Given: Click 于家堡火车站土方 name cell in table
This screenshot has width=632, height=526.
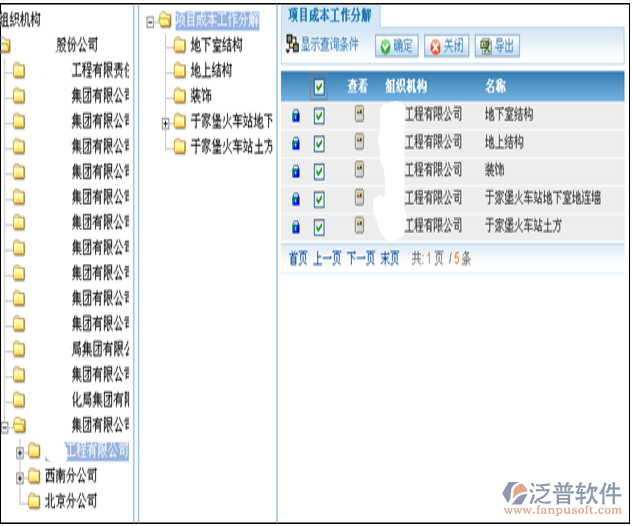Looking at the screenshot, I should tap(523, 226).
